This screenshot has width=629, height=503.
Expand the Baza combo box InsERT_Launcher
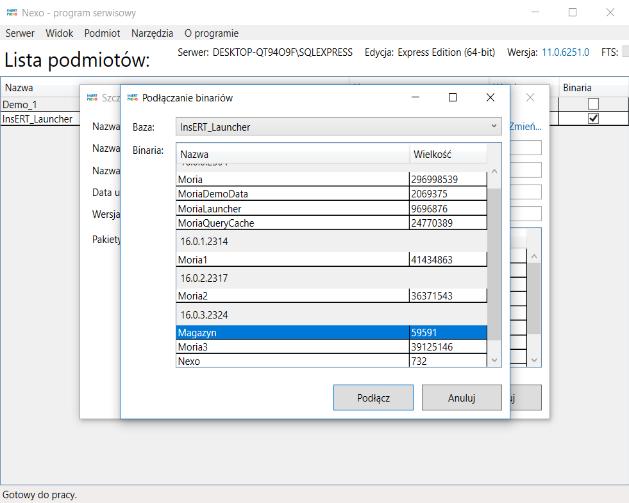pyautogui.click(x=339, y=127)
